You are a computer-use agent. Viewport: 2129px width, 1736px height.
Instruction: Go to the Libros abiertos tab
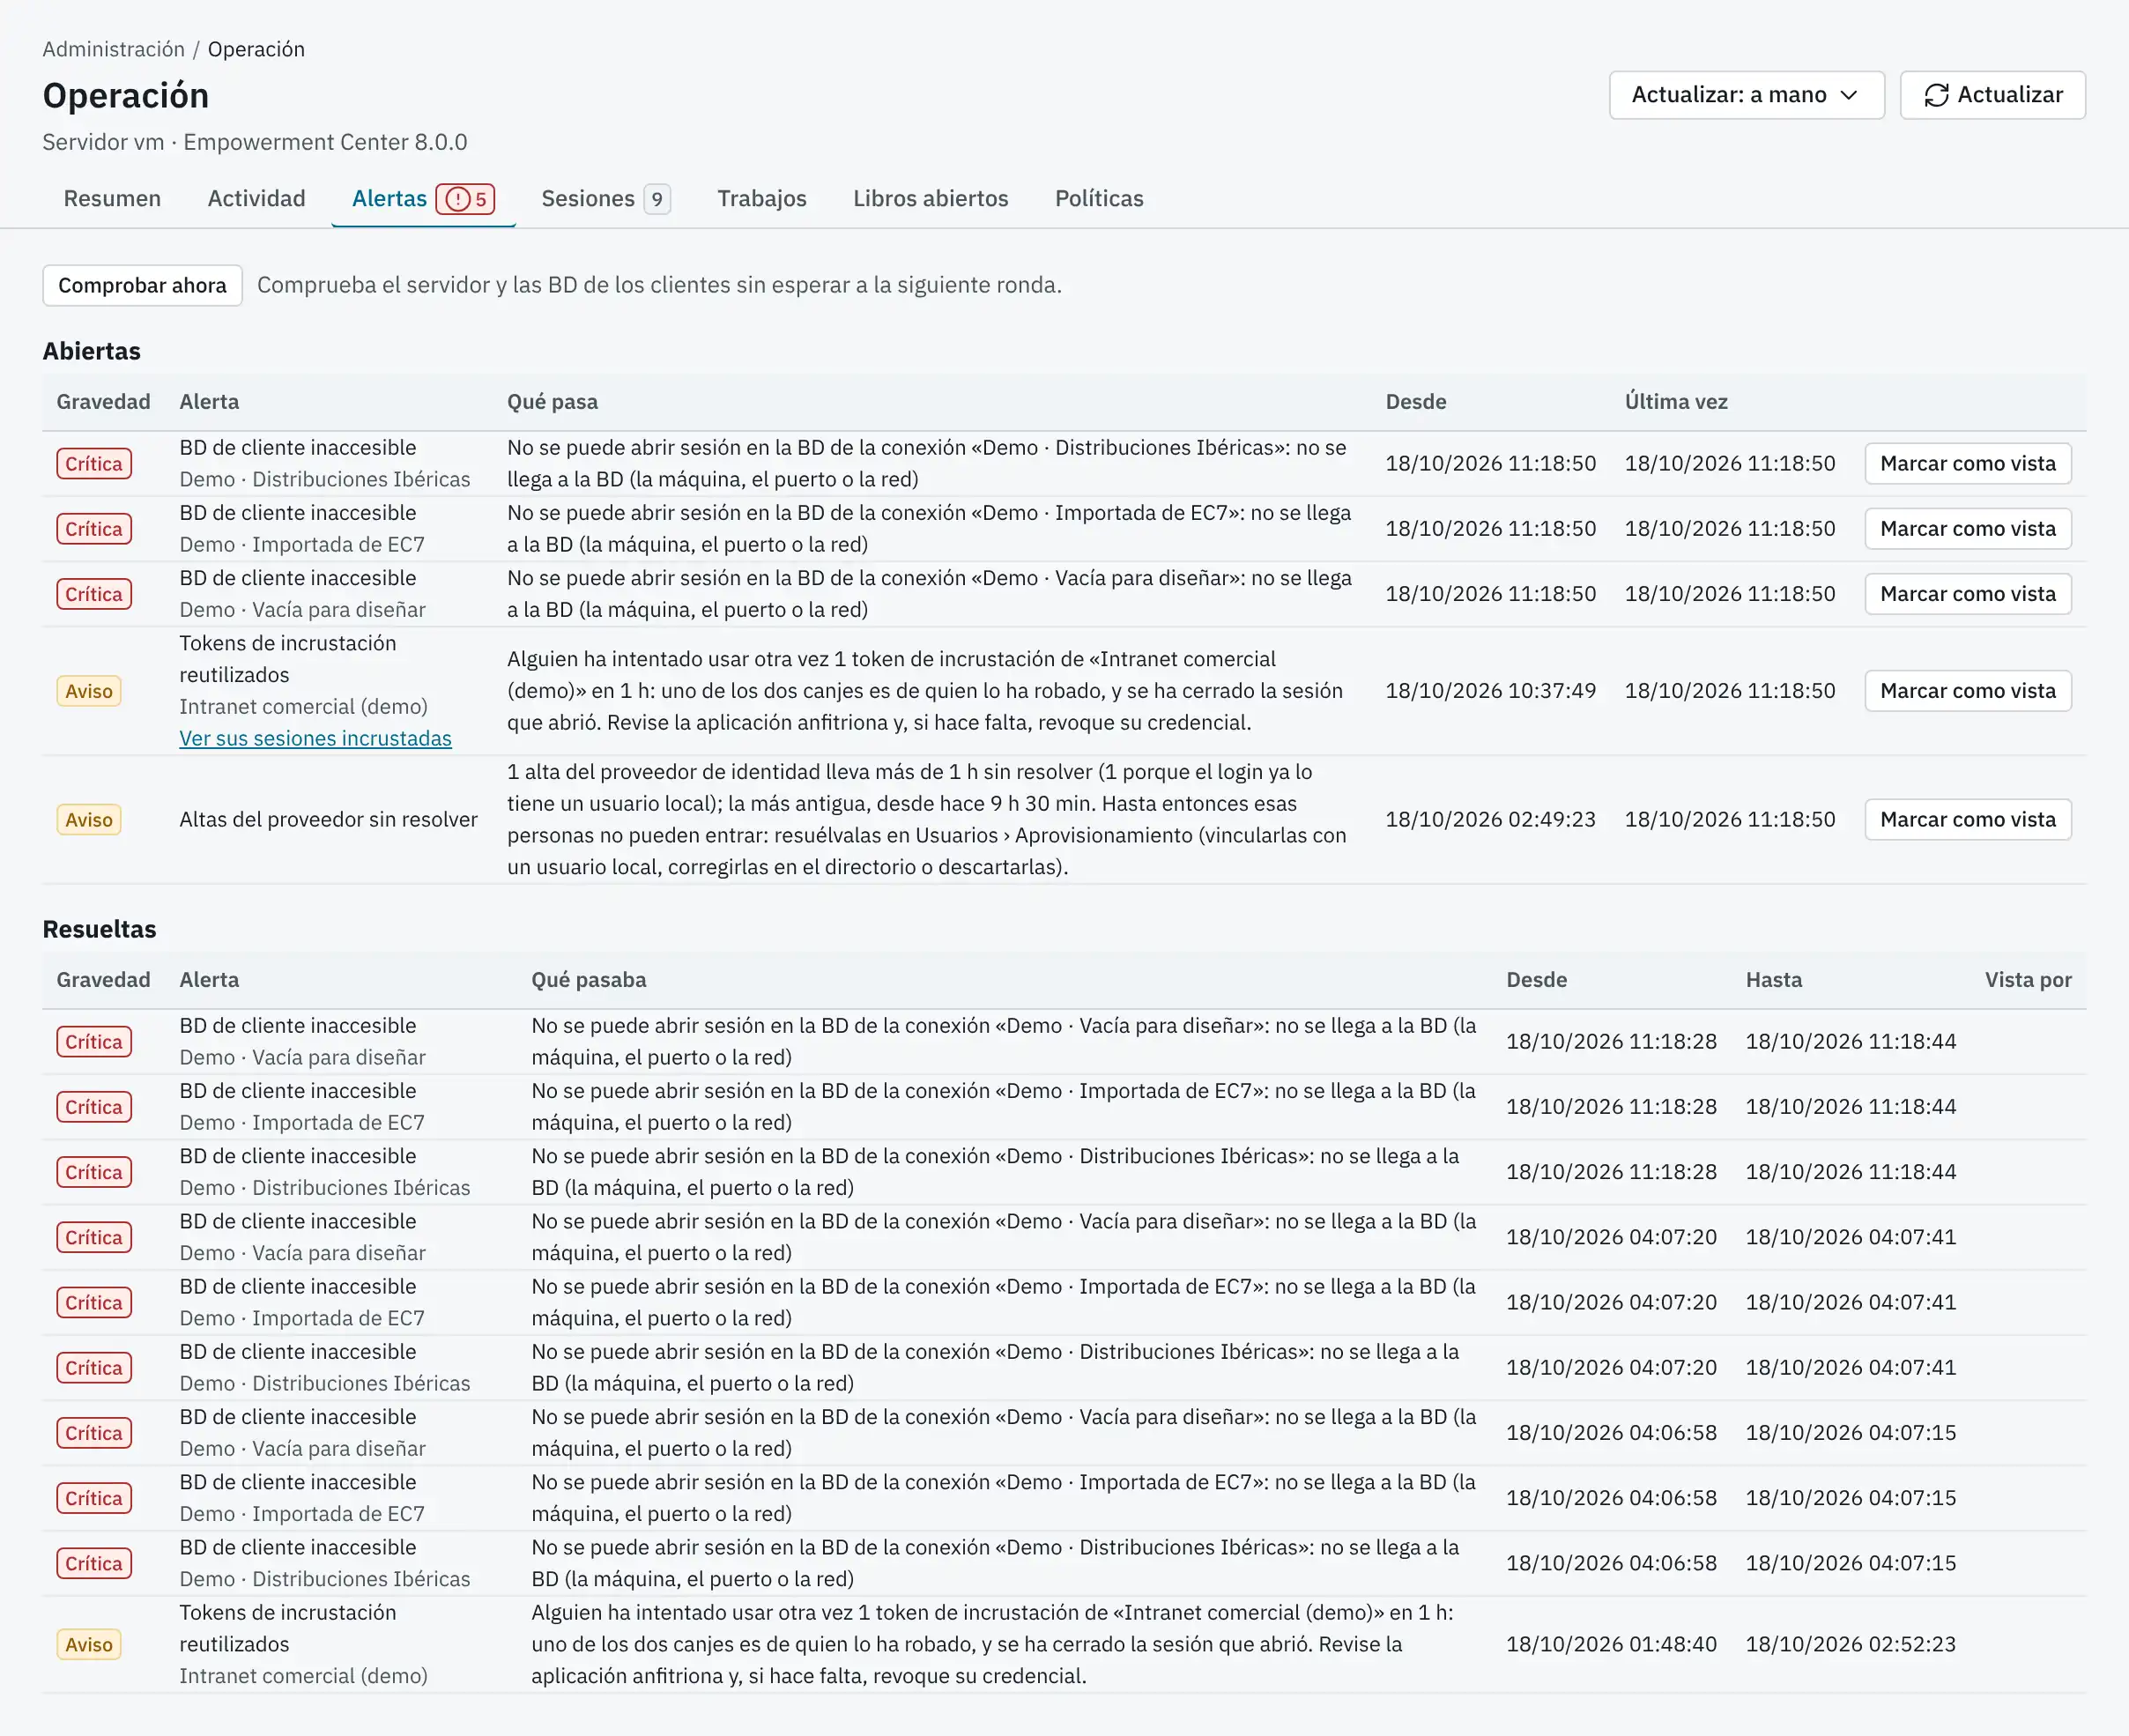pos(930,198)
